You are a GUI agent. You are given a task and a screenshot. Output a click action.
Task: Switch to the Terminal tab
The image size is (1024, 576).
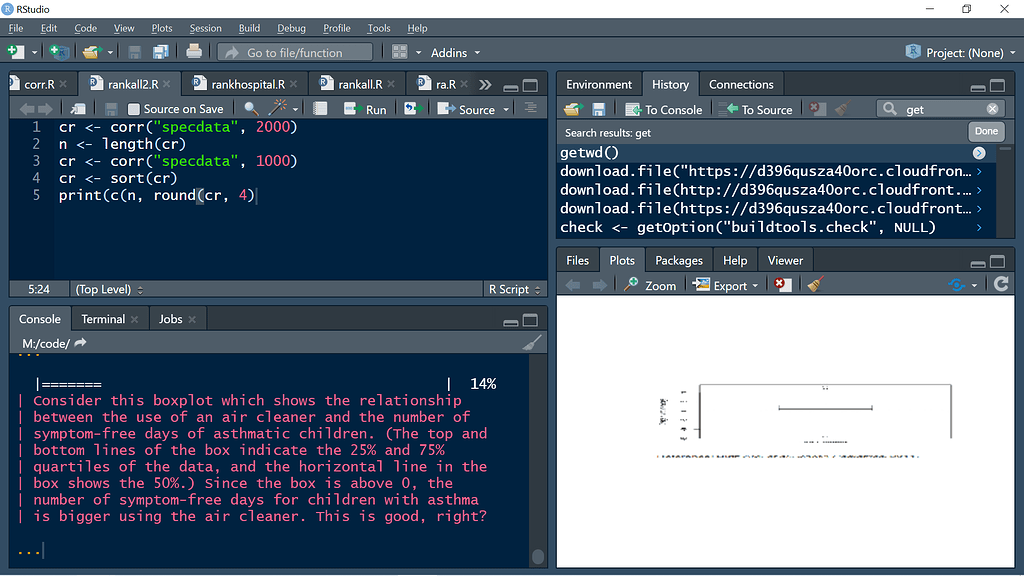click(103, 318)
